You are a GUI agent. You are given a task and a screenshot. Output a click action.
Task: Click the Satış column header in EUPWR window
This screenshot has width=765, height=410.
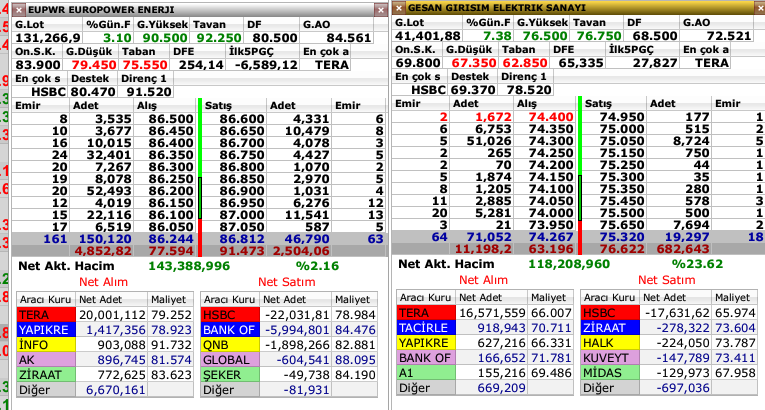[218, 105]
